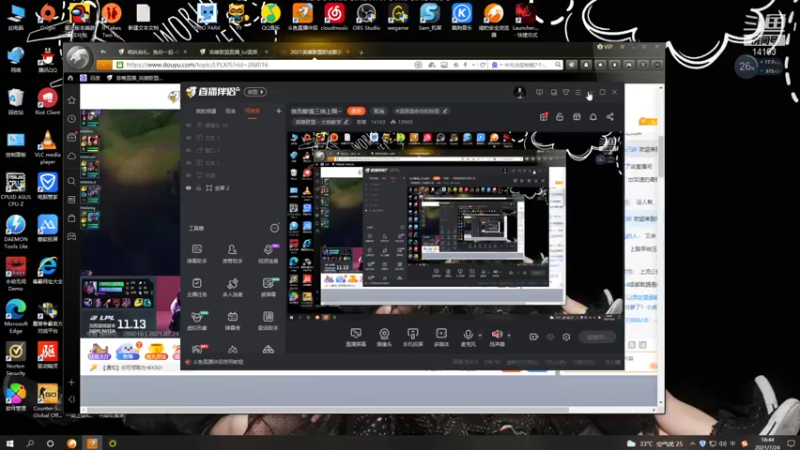Open the 弹幕助手 tool in toolbox
This screenshot has height=450, width=800.
[197, 253]
